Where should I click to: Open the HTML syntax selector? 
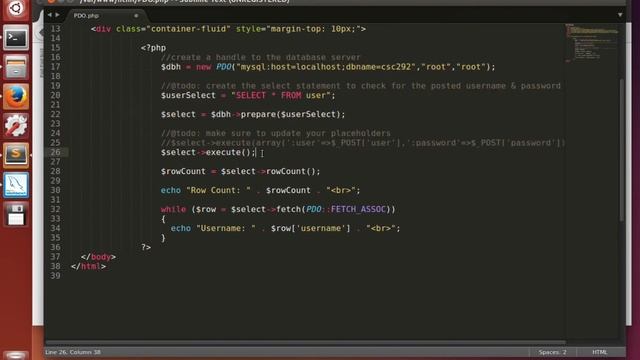[600, 352]
